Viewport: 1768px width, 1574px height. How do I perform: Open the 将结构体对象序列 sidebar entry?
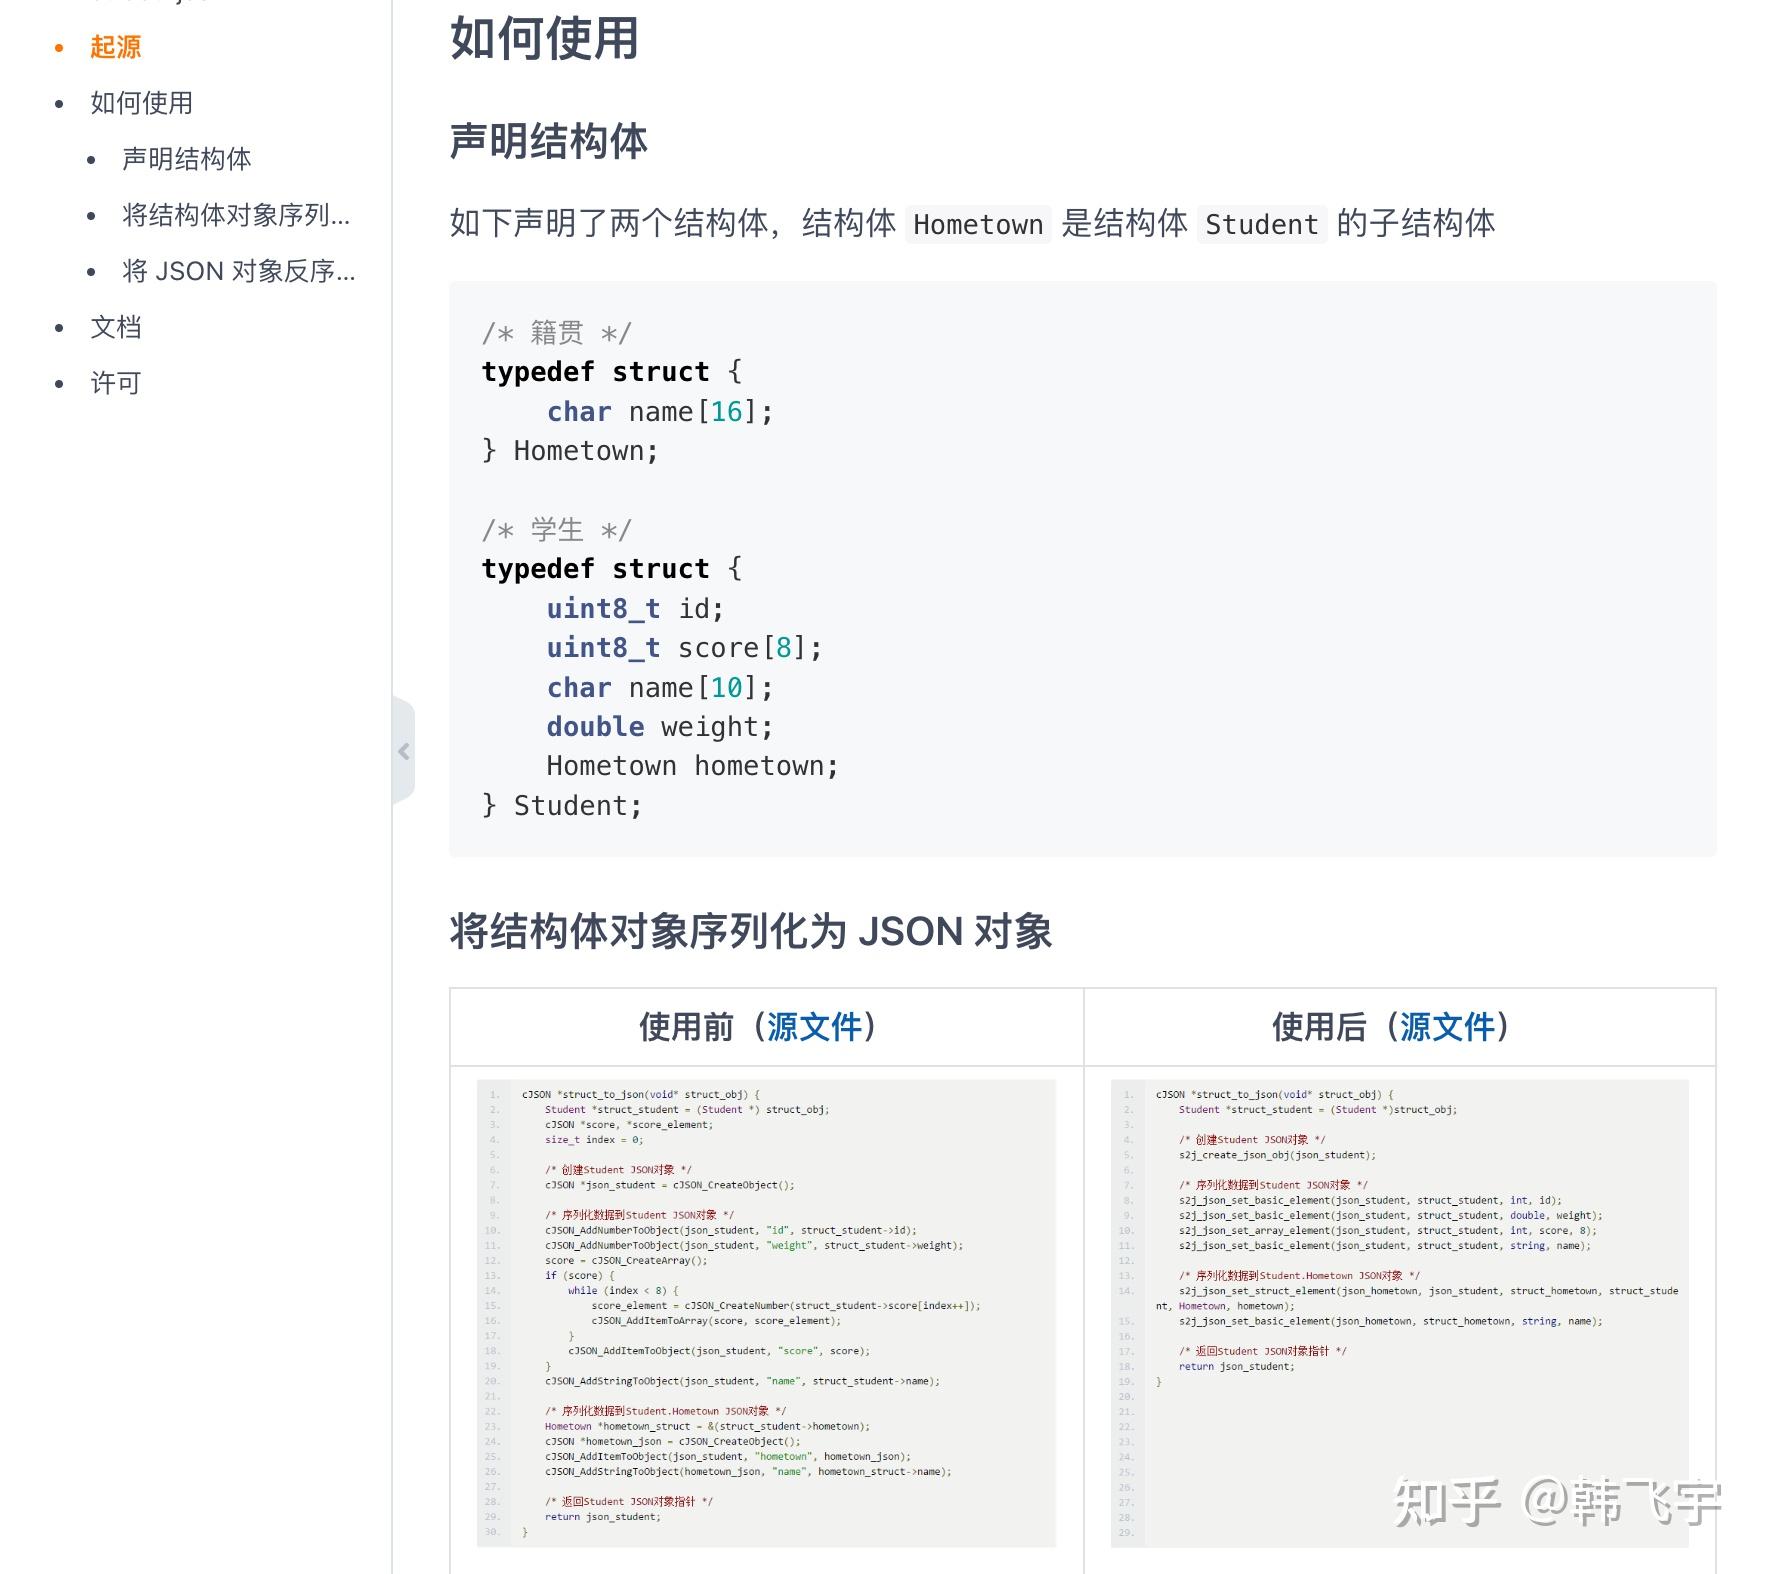pyautogui.click(x=233, y=214)
